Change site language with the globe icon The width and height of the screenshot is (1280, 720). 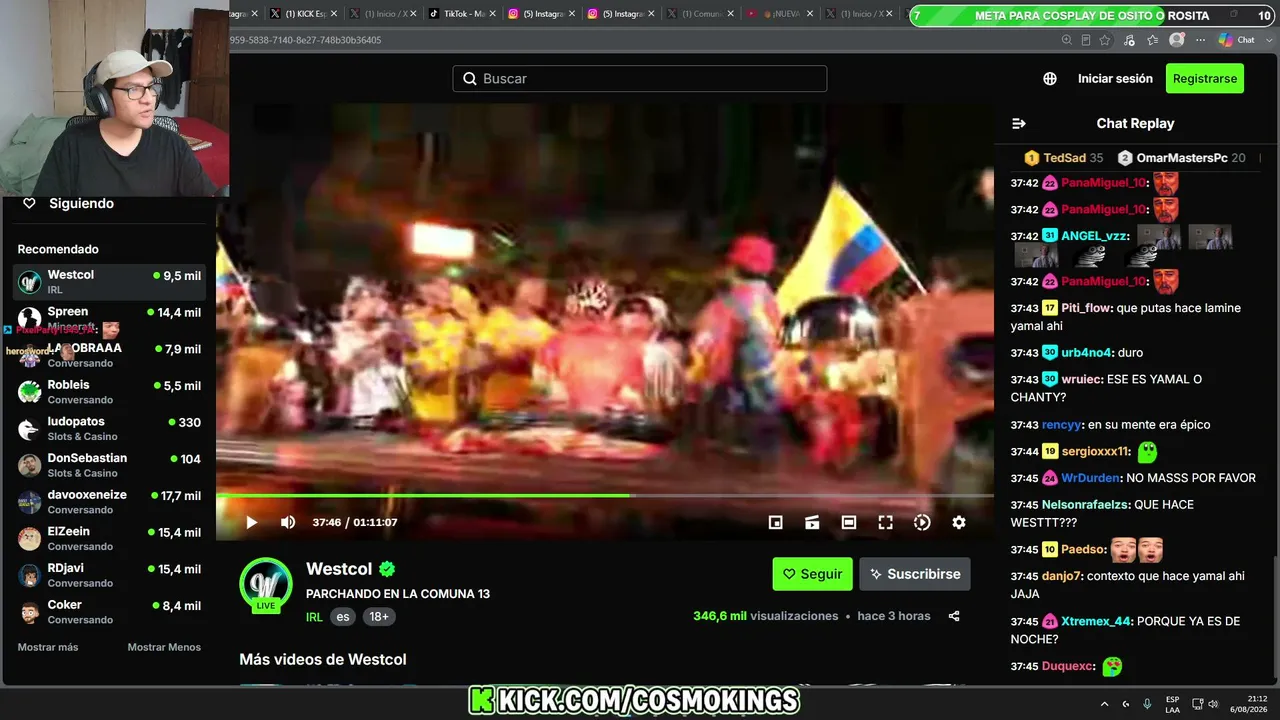pos(1050,79)
